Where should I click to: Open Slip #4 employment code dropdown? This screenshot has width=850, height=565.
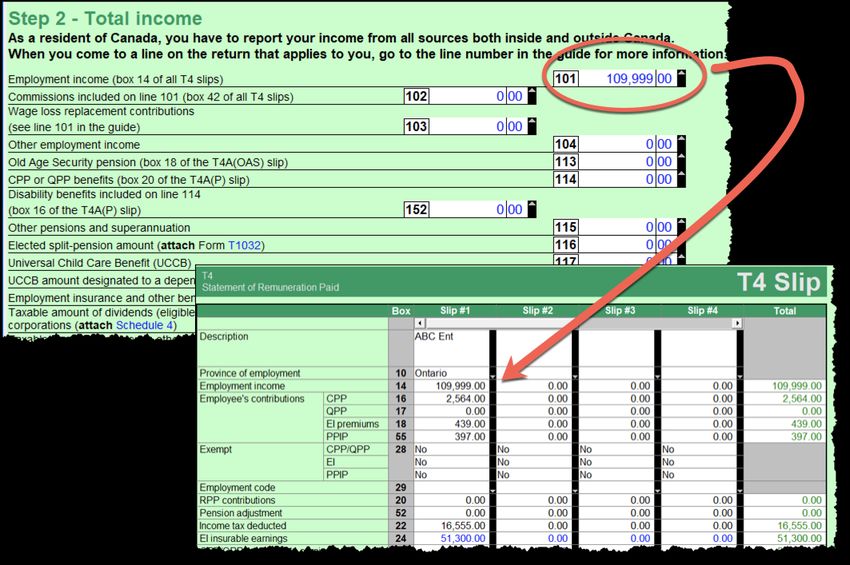click(740, 490)
